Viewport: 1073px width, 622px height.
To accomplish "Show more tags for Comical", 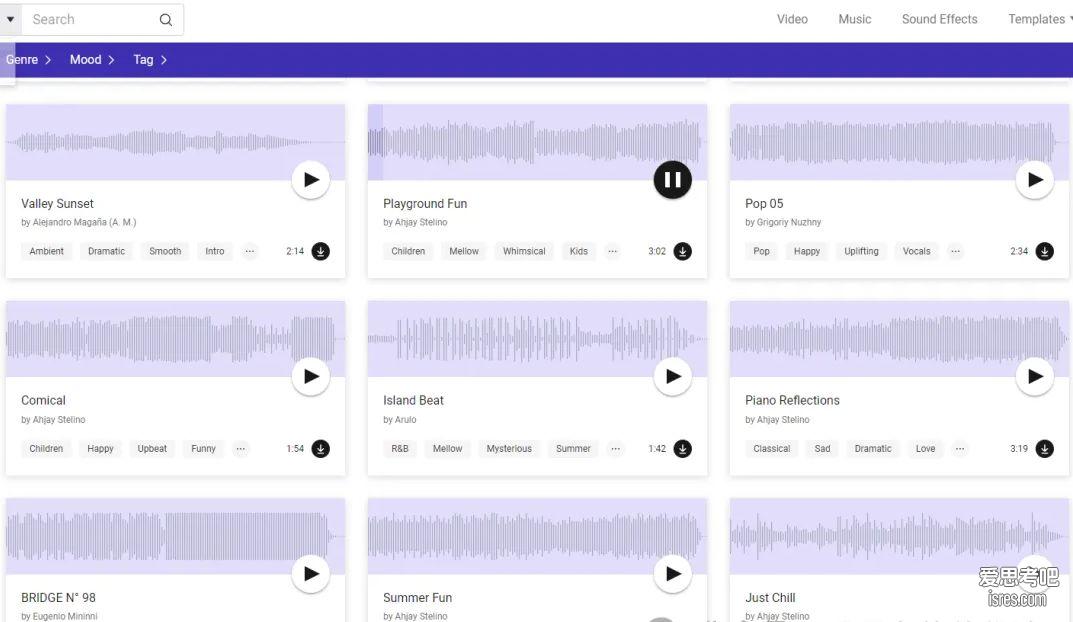I will click(x=241, y=449).
